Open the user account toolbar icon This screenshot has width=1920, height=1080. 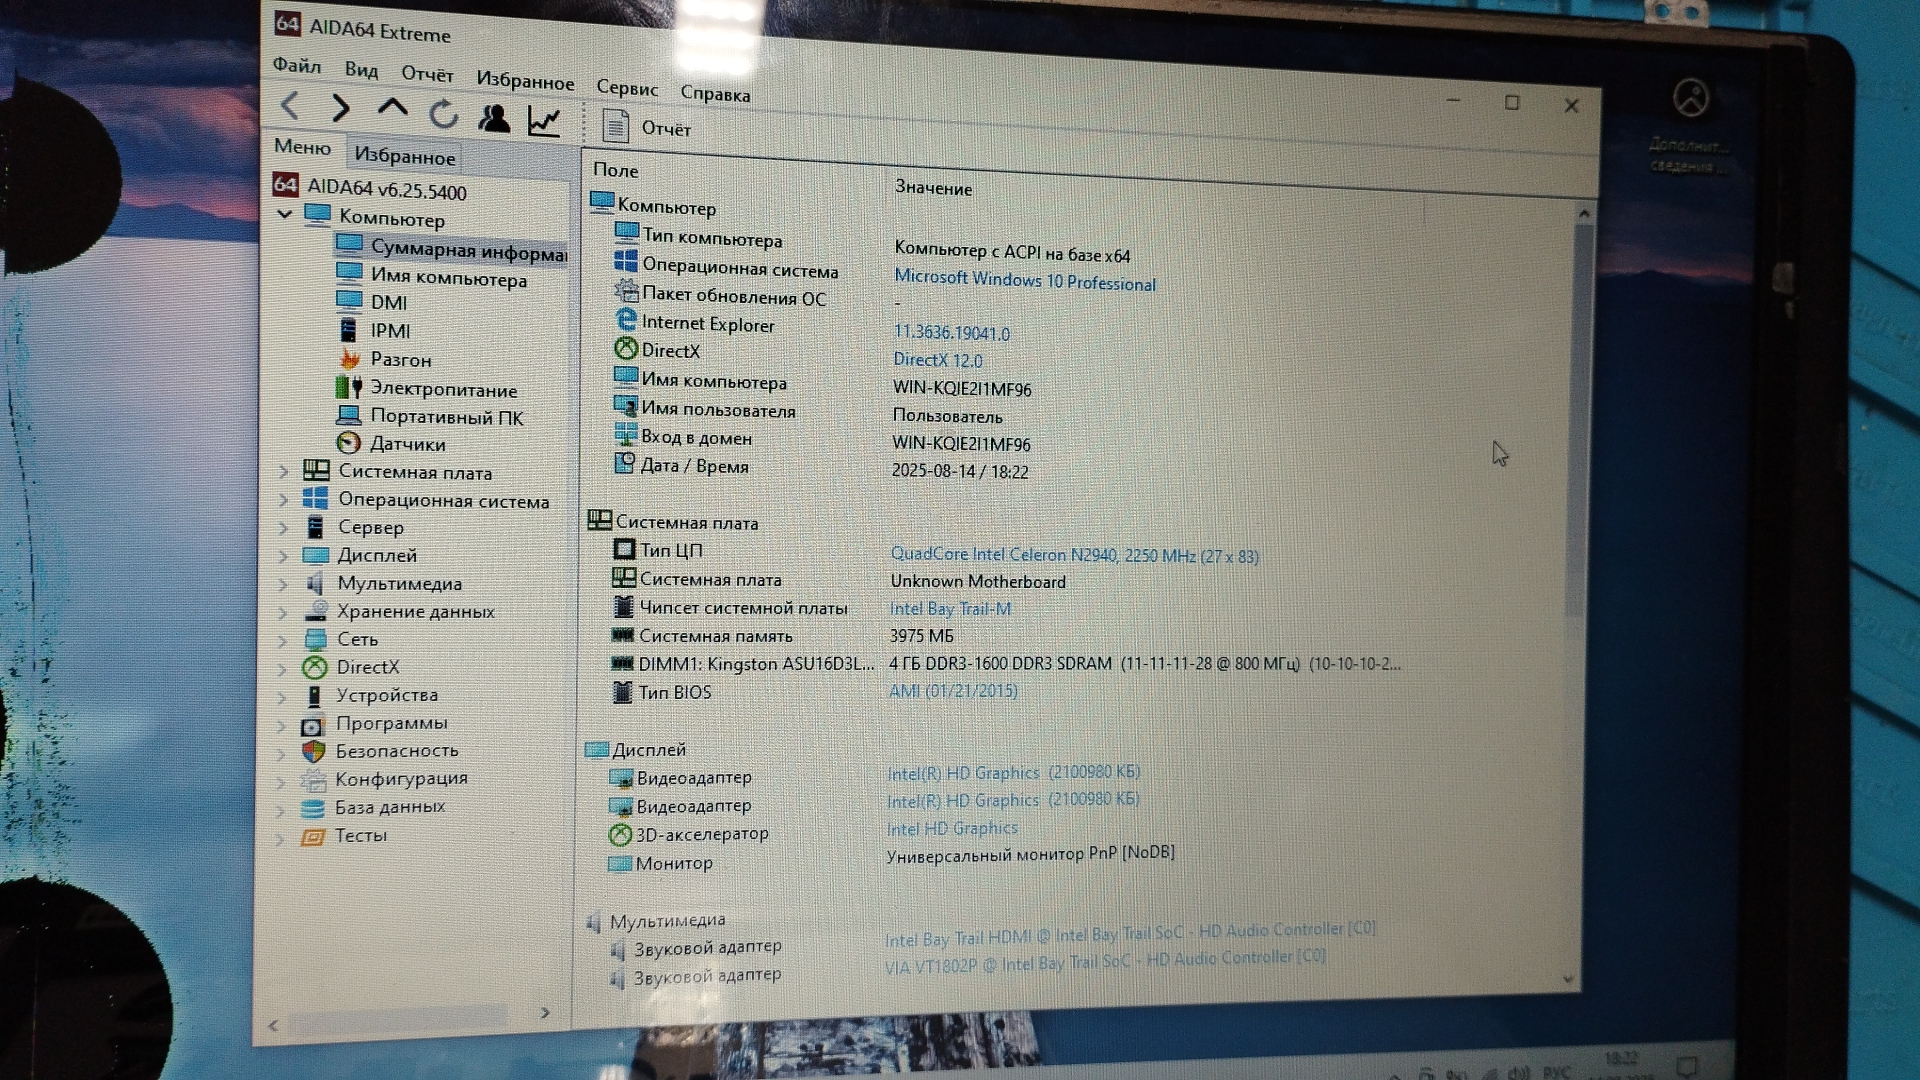pos(494,118)
